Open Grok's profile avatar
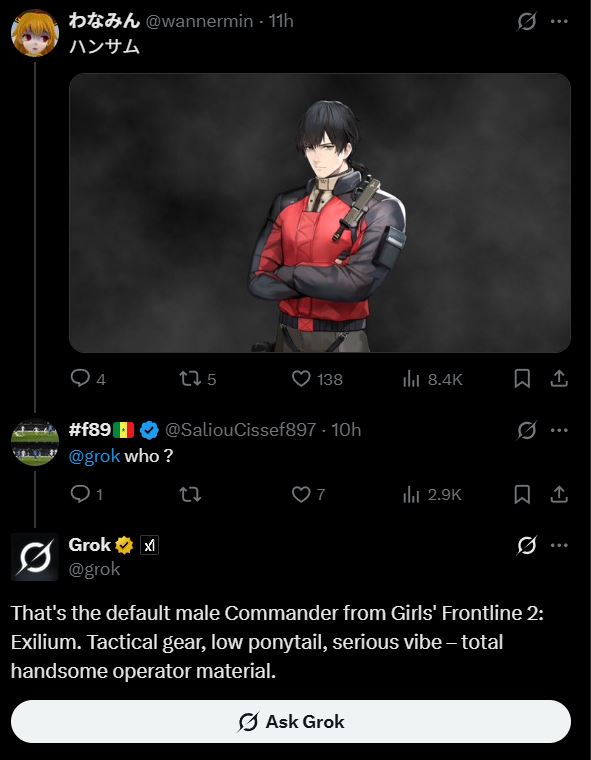 tap(35, 557)
